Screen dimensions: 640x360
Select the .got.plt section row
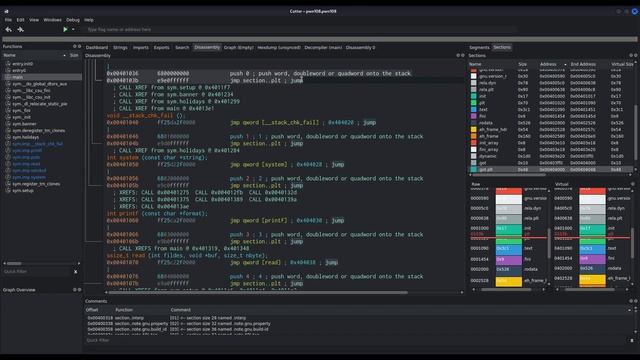click(x=551, y=169)
